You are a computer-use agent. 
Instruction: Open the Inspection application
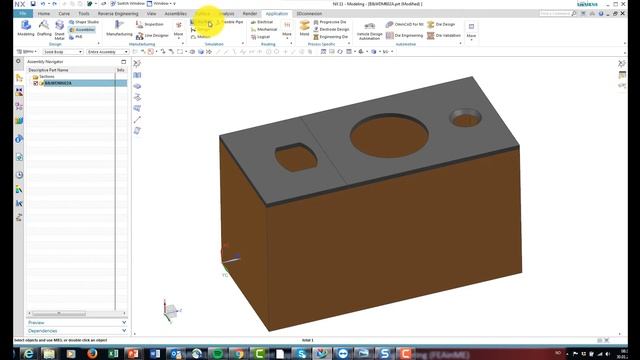pyautogui.click(x=149, y=24)
